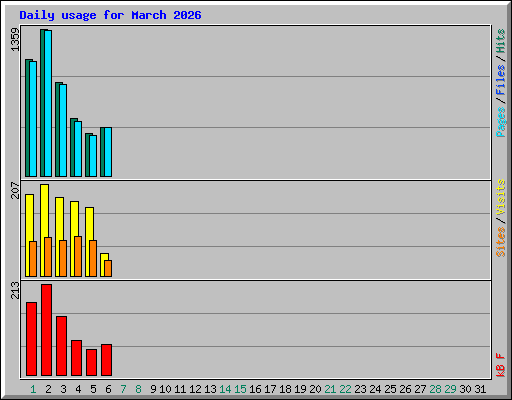Click the 1359 hits axis label
512x400 pixels.
(15, 39)
